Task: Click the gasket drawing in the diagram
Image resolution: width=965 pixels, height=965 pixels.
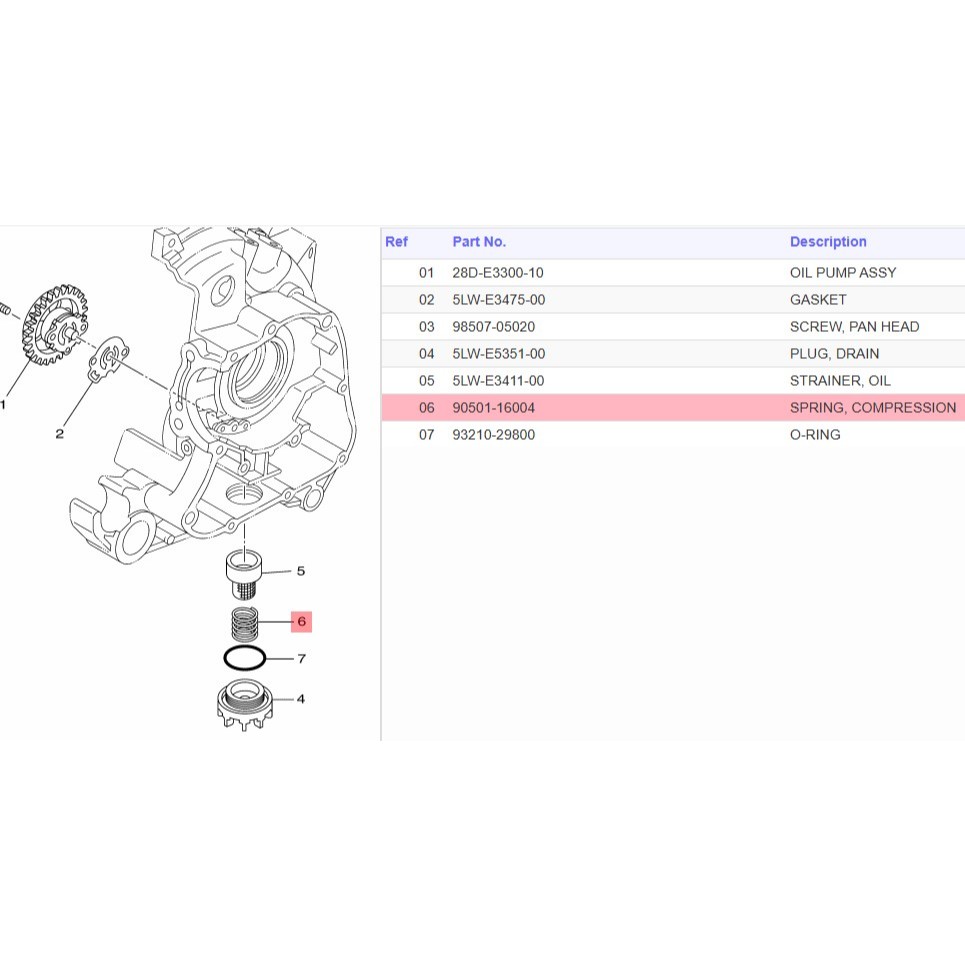Action: 108,360
